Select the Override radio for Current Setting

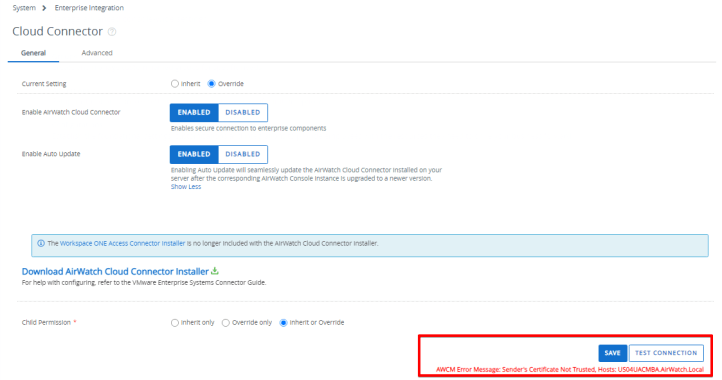point(211,83)
